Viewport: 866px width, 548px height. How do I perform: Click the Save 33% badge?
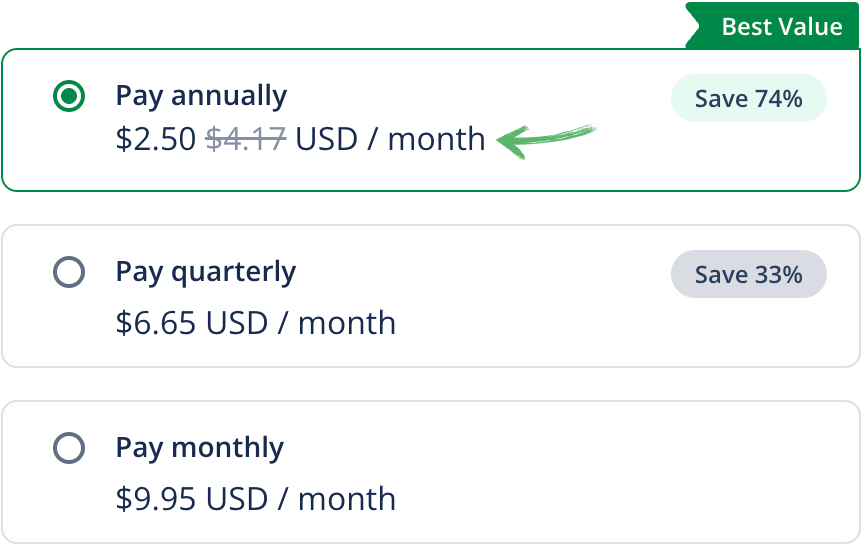[748, 274]
